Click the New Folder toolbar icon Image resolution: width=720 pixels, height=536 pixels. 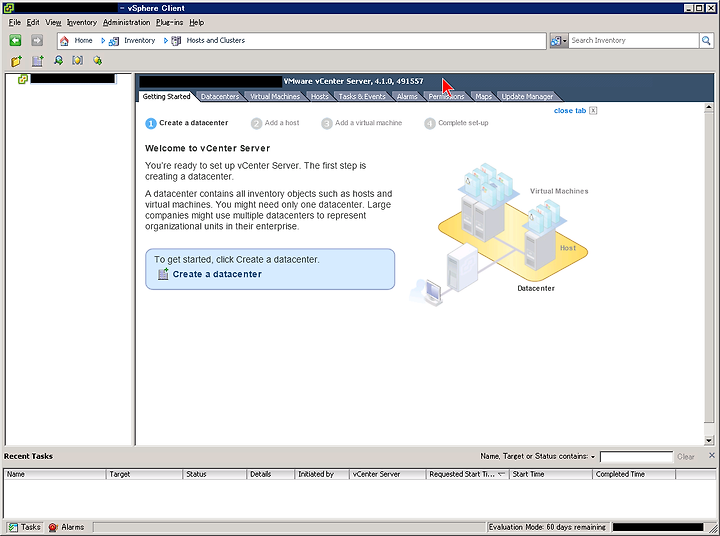pyautogui.click(x=17, y=61)
